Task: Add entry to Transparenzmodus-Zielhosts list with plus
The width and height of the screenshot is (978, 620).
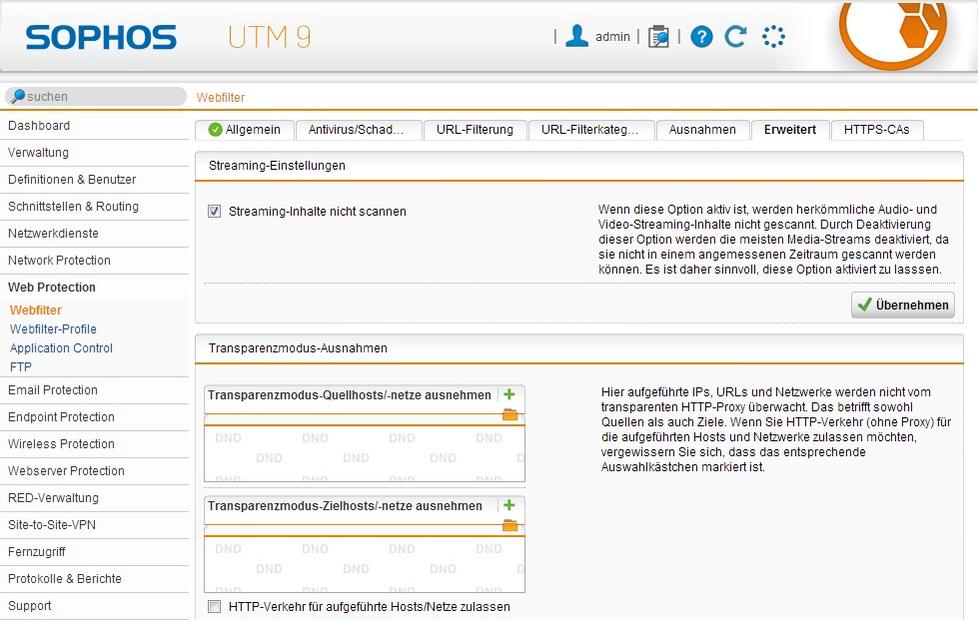Action: 509,505
